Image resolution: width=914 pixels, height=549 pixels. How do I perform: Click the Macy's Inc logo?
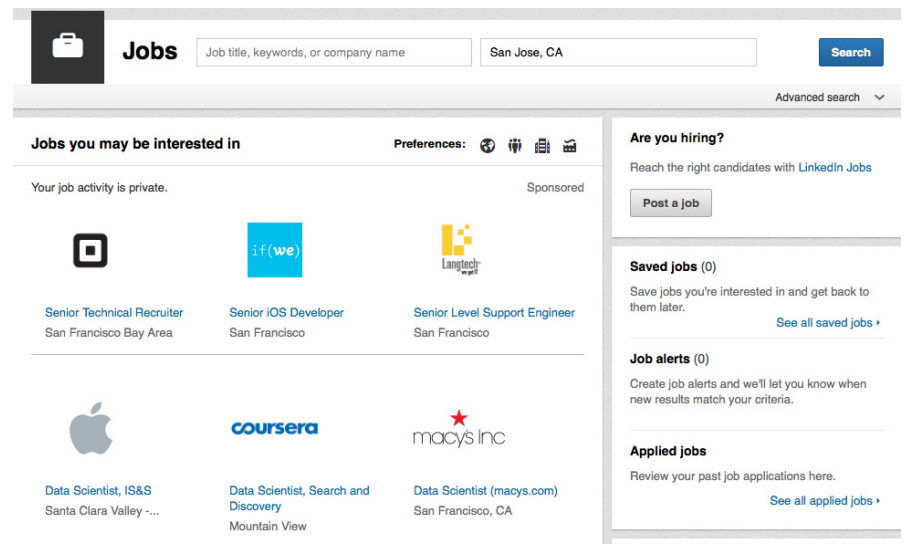[x=459, y=429]
